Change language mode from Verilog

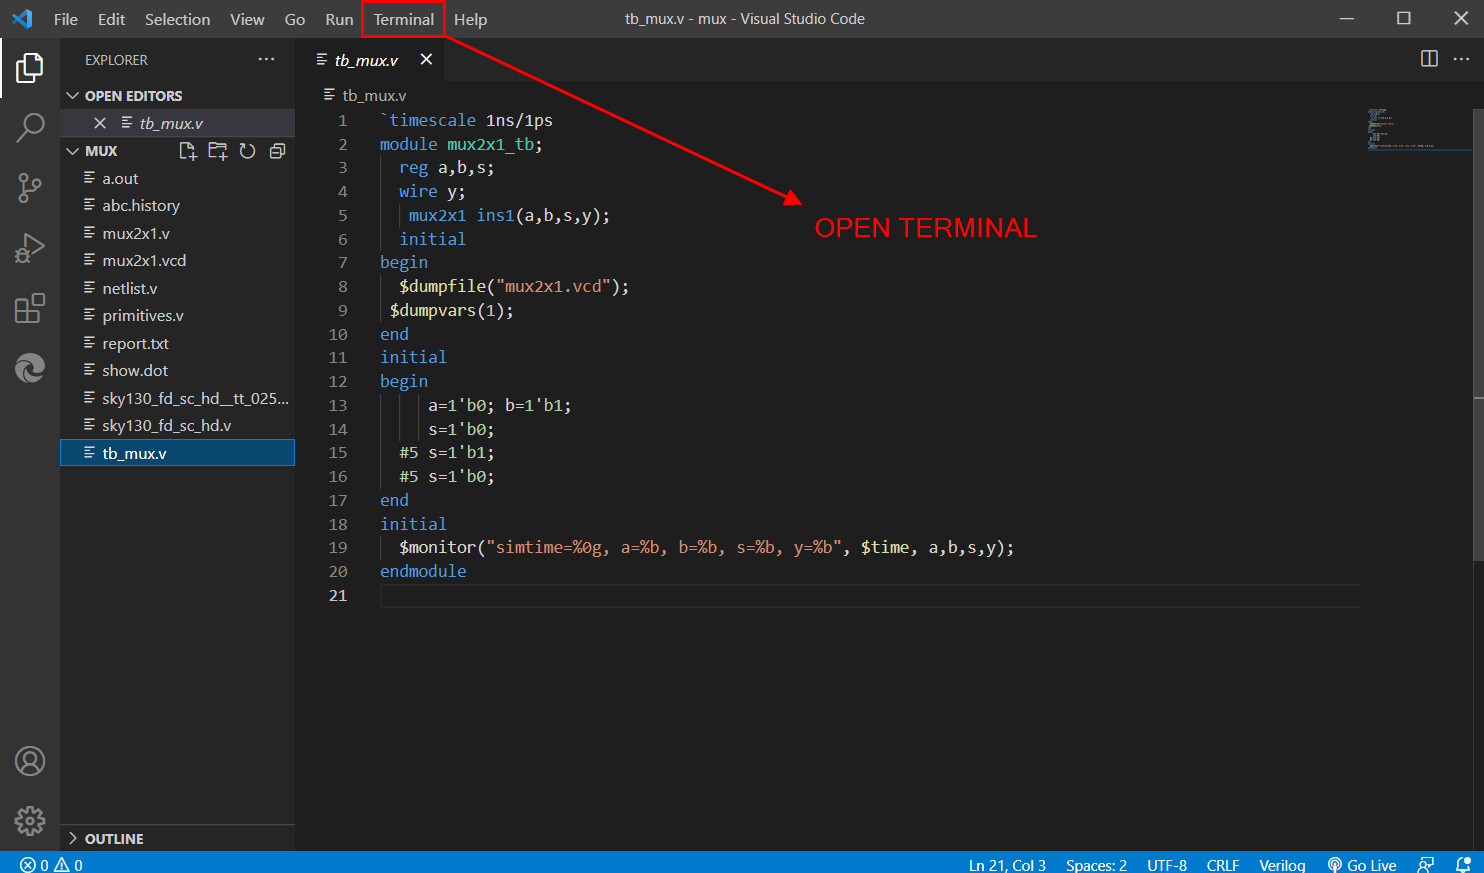click(1282, 865)
